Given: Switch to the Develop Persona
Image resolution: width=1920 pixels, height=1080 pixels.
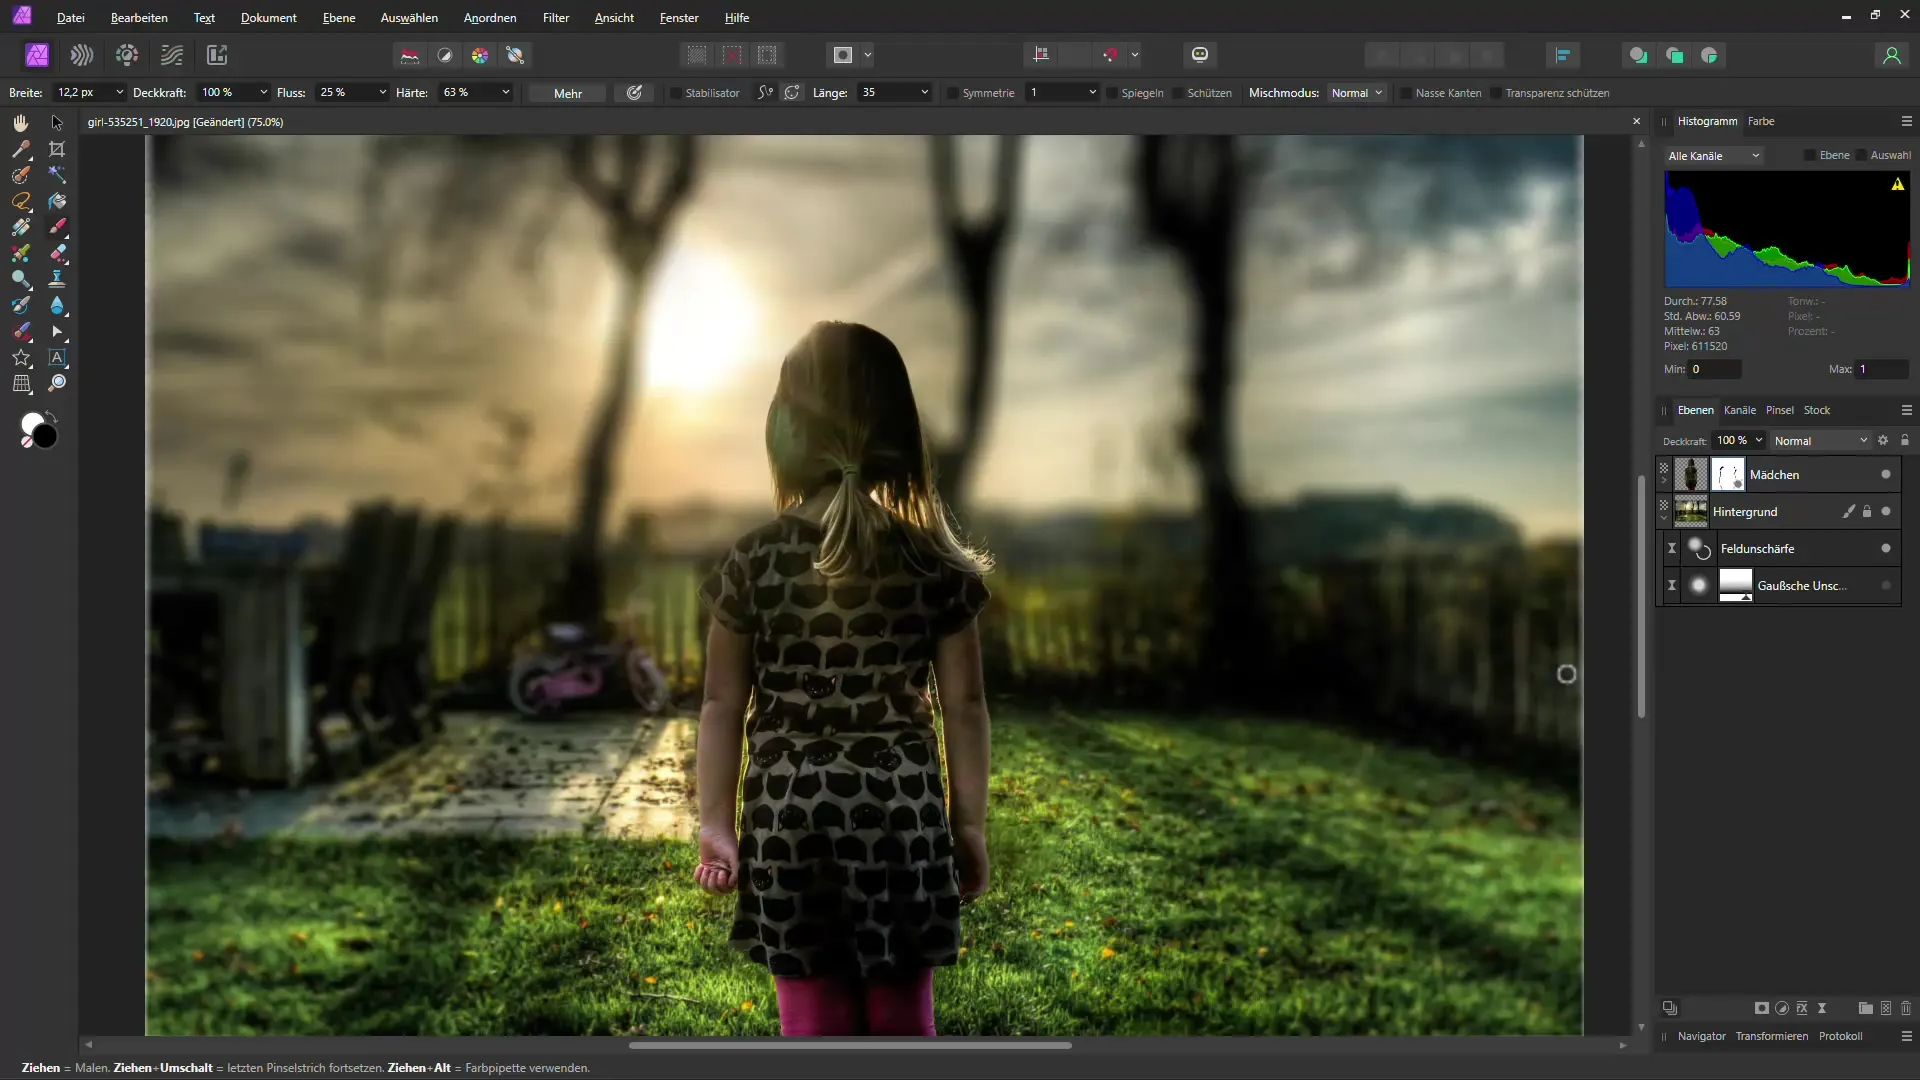Looking at the screenshot, I should pyautogui.click(x=127, y=55).
